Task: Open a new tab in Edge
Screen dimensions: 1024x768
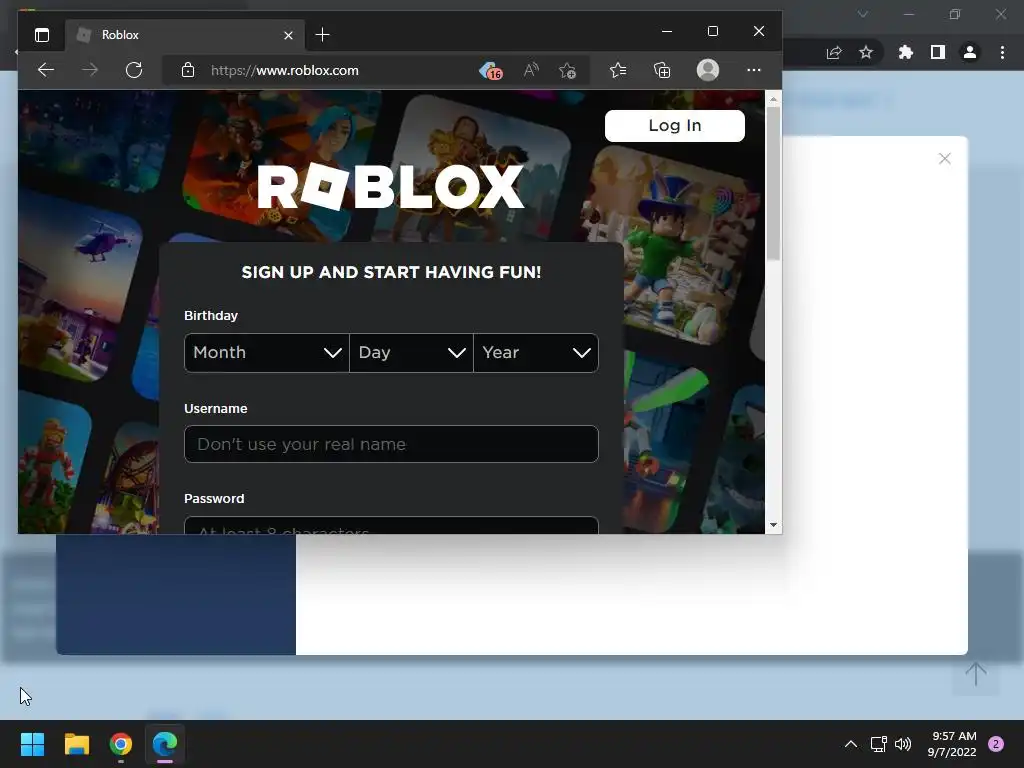Action: click(x=322, y=35)
